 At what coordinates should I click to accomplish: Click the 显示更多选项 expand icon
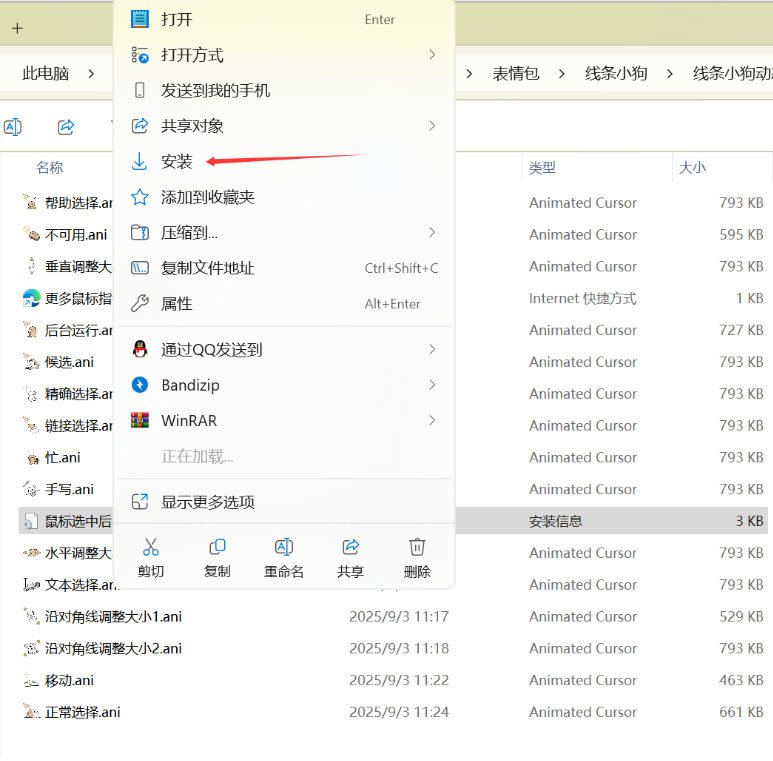(x=140, y=502)
